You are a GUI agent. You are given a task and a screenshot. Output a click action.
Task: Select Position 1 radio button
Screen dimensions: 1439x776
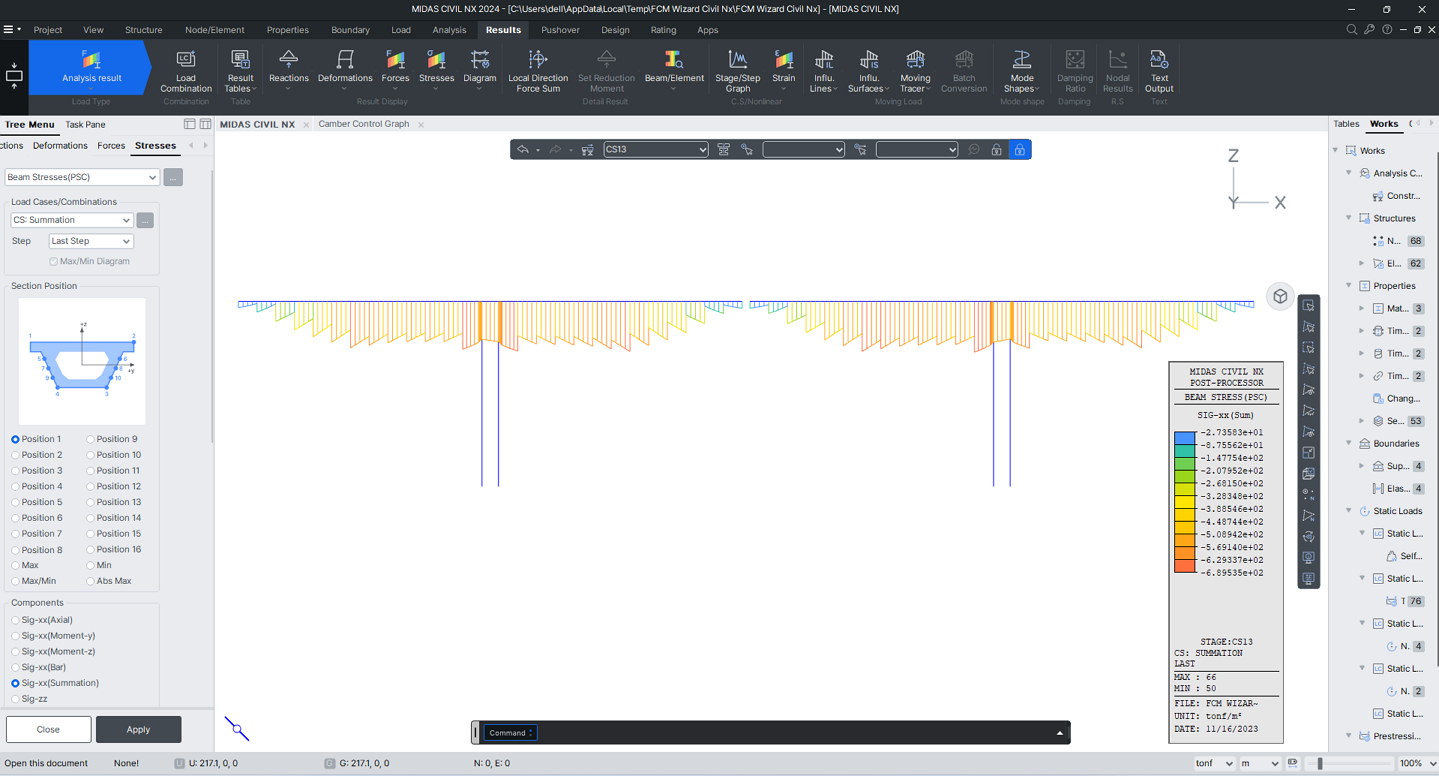click(x=15, y=439)
